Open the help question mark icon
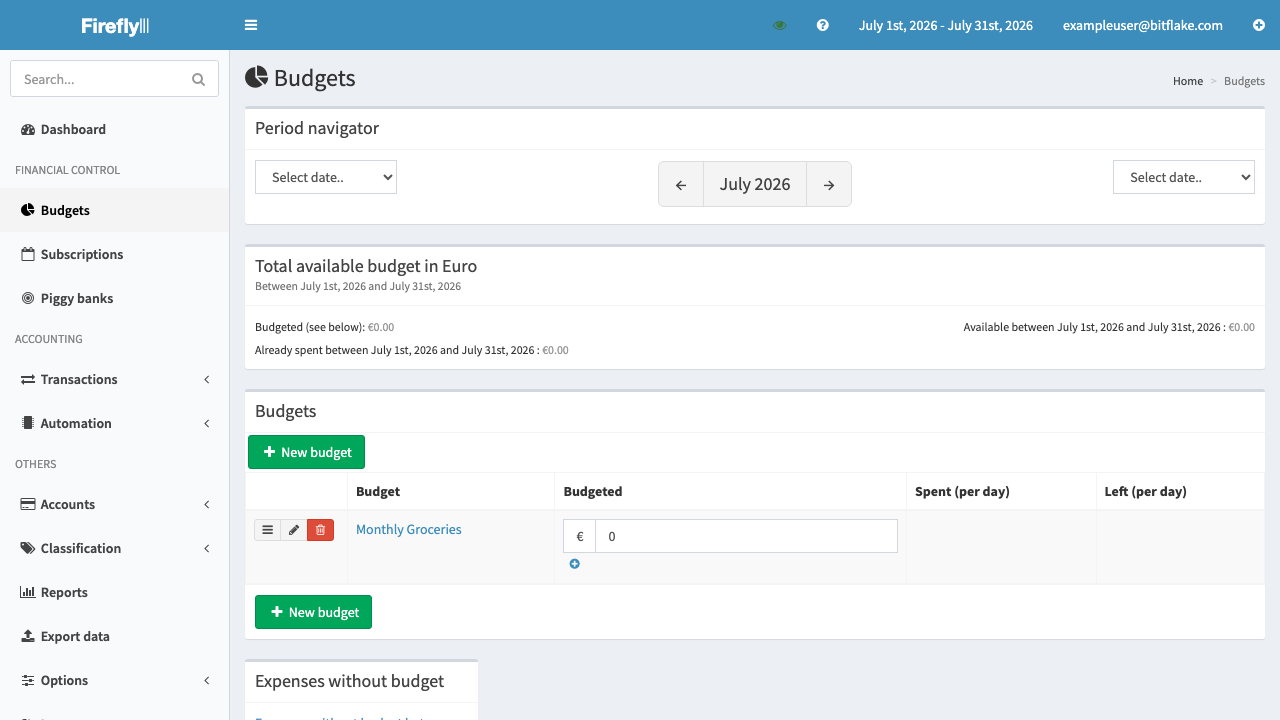This screenshot has width=1280, height=720. (x=823, y=25)
